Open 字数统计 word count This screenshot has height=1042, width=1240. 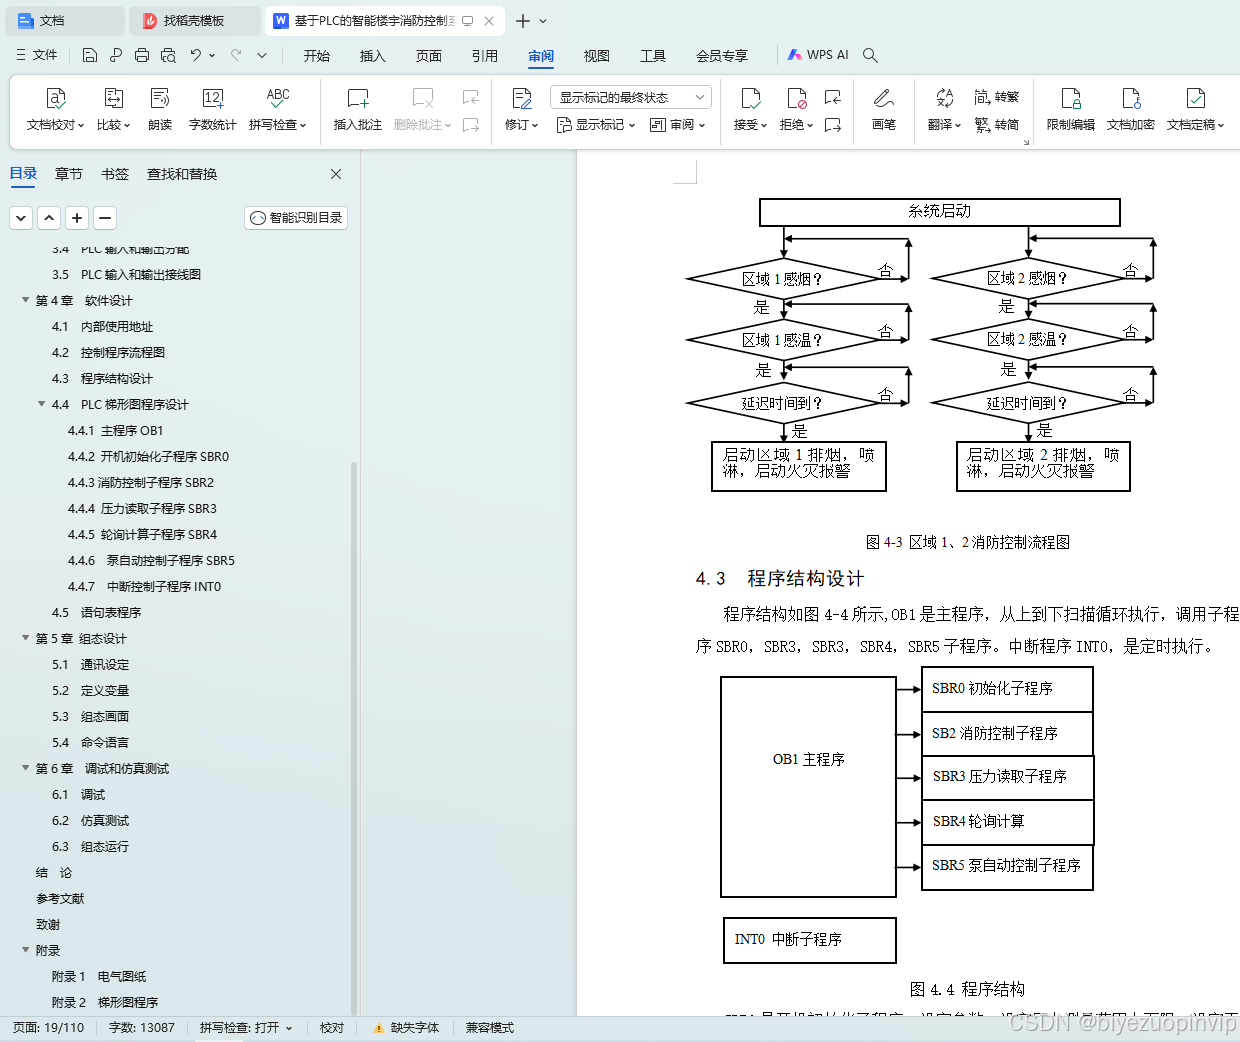click(x=212, y=110)
